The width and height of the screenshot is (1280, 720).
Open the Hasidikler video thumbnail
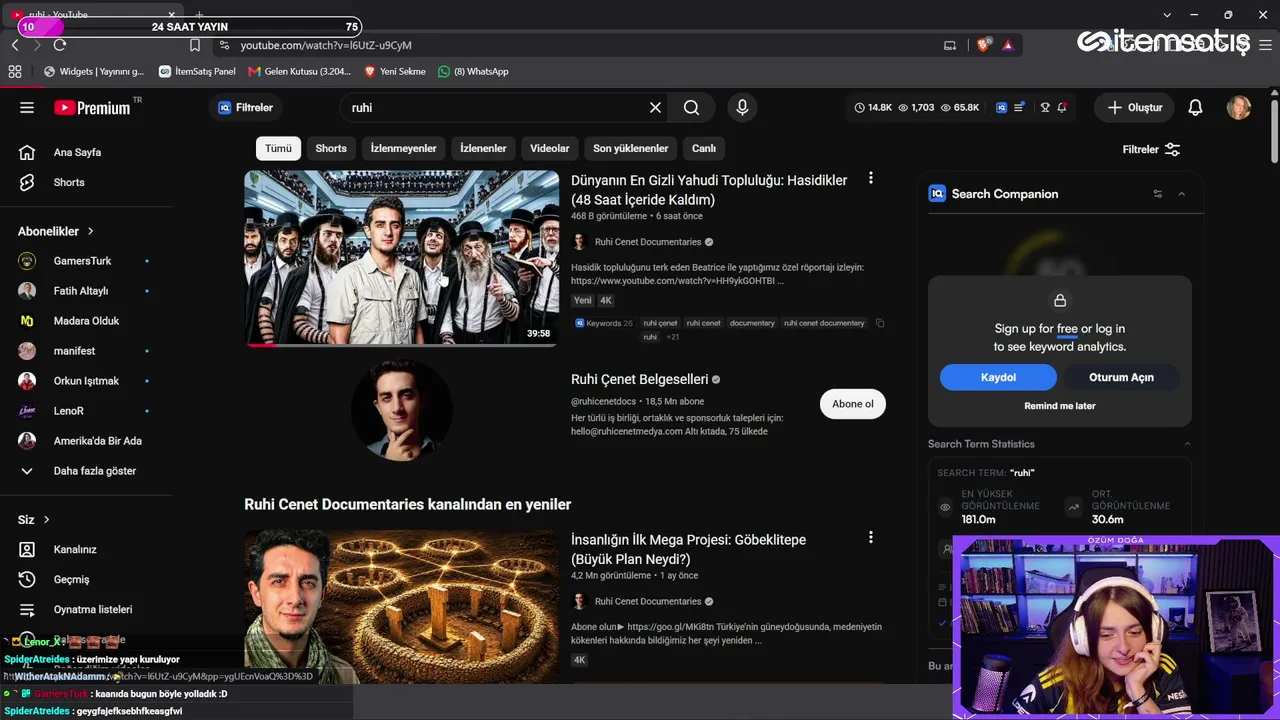pos(401,258)
